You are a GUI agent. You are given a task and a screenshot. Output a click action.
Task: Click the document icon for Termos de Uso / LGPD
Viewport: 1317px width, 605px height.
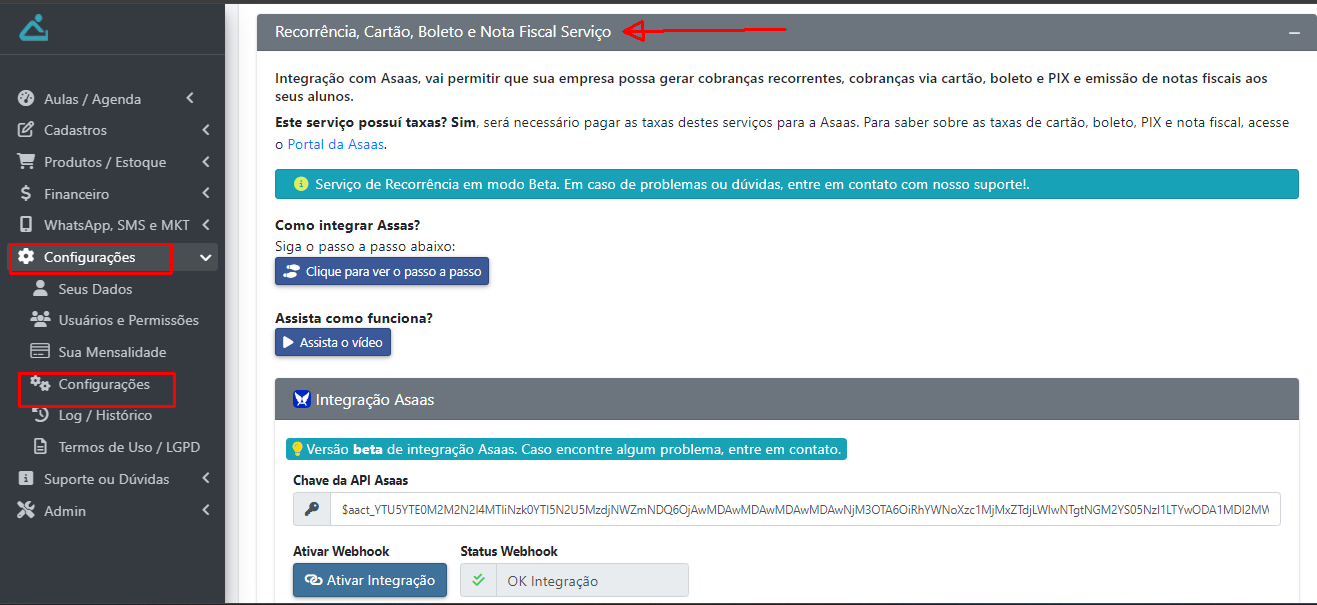click(40, 447)
